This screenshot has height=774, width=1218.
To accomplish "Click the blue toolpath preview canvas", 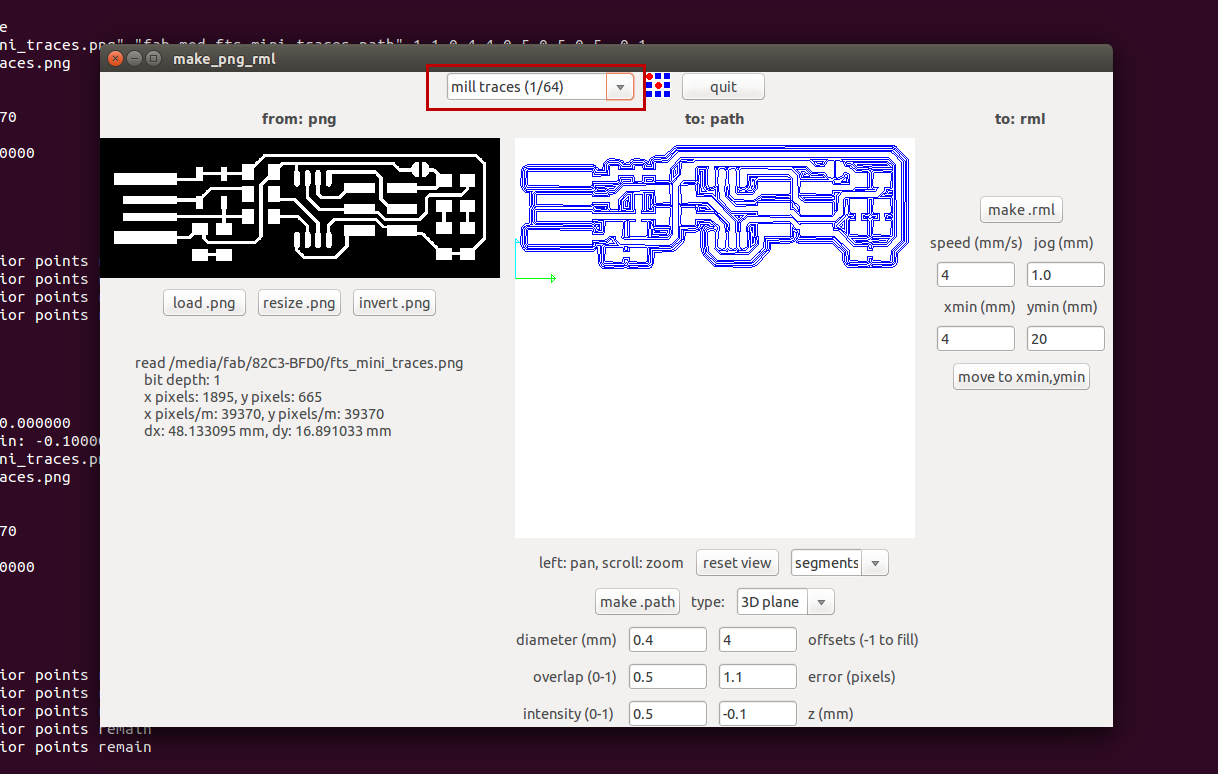I will [714, 338].
